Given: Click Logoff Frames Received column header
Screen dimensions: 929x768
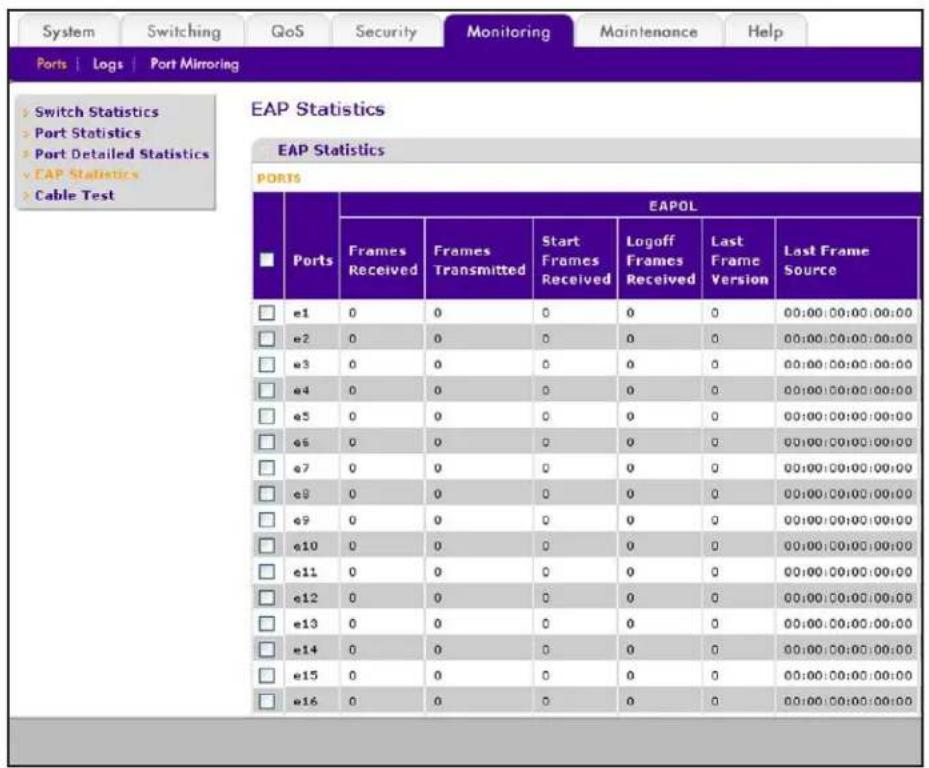Looking at the screenshot, I should (x=660, y=260).
